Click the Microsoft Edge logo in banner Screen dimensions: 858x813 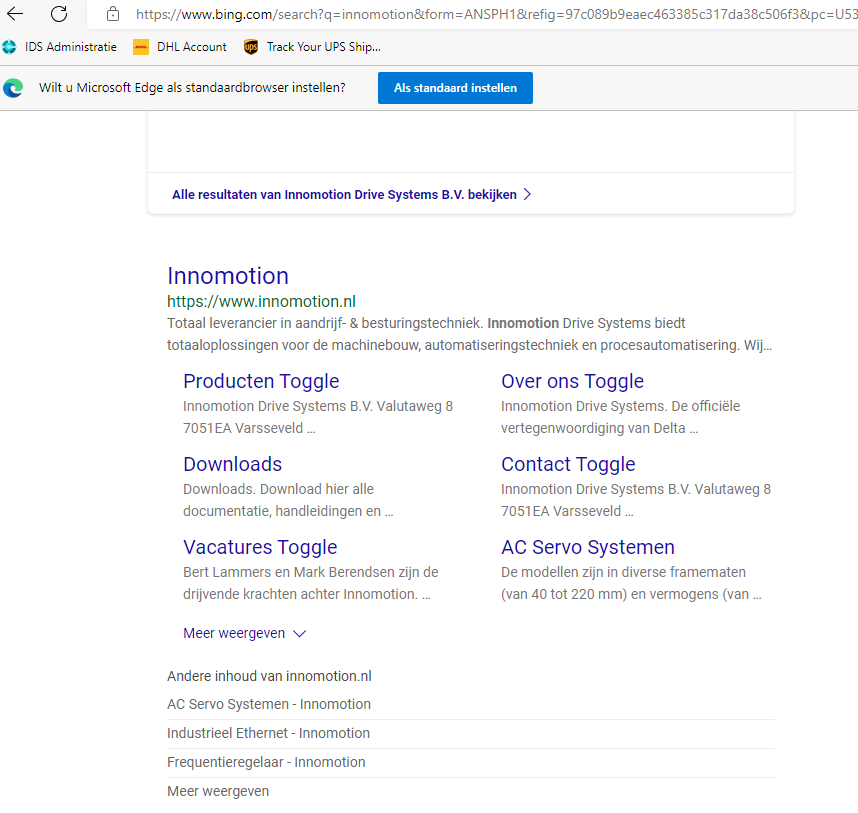(13, 88)
